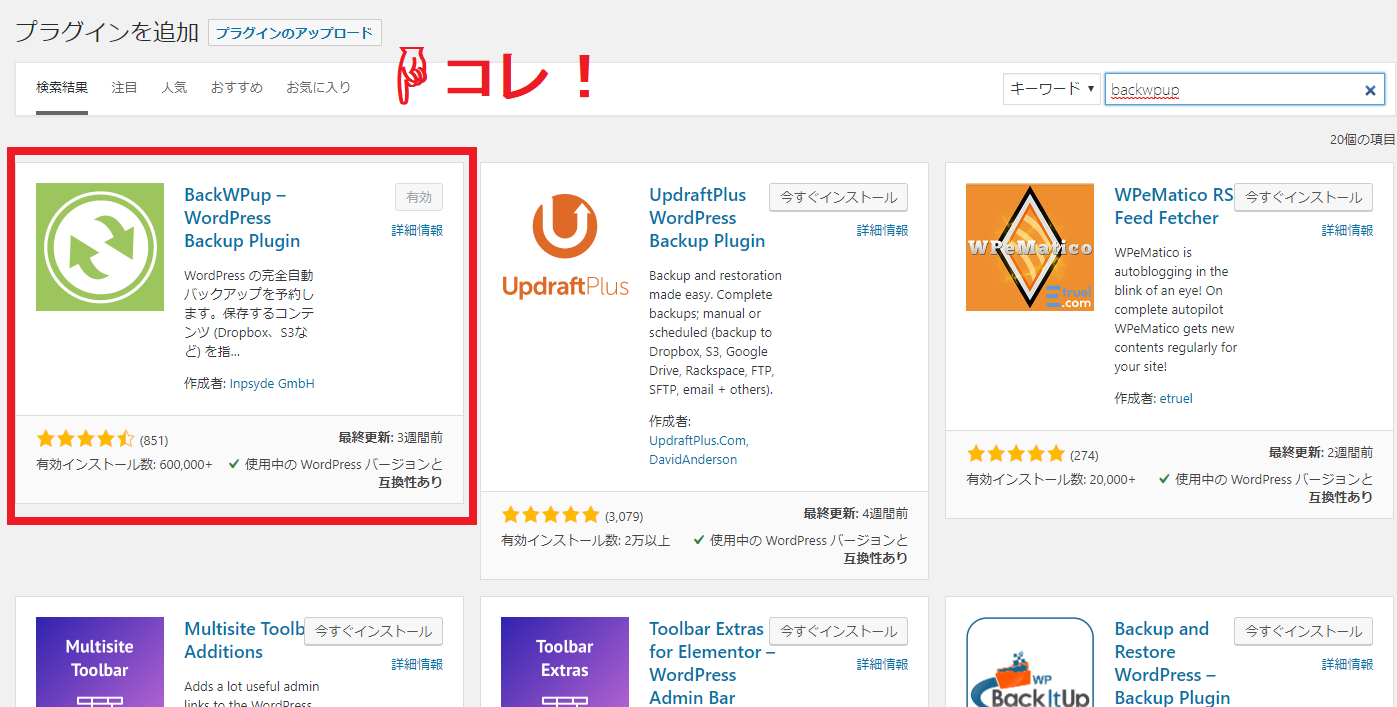Clear the backwpup search field with X
Screen dimensions: 1397x707
coord(1370,90)
